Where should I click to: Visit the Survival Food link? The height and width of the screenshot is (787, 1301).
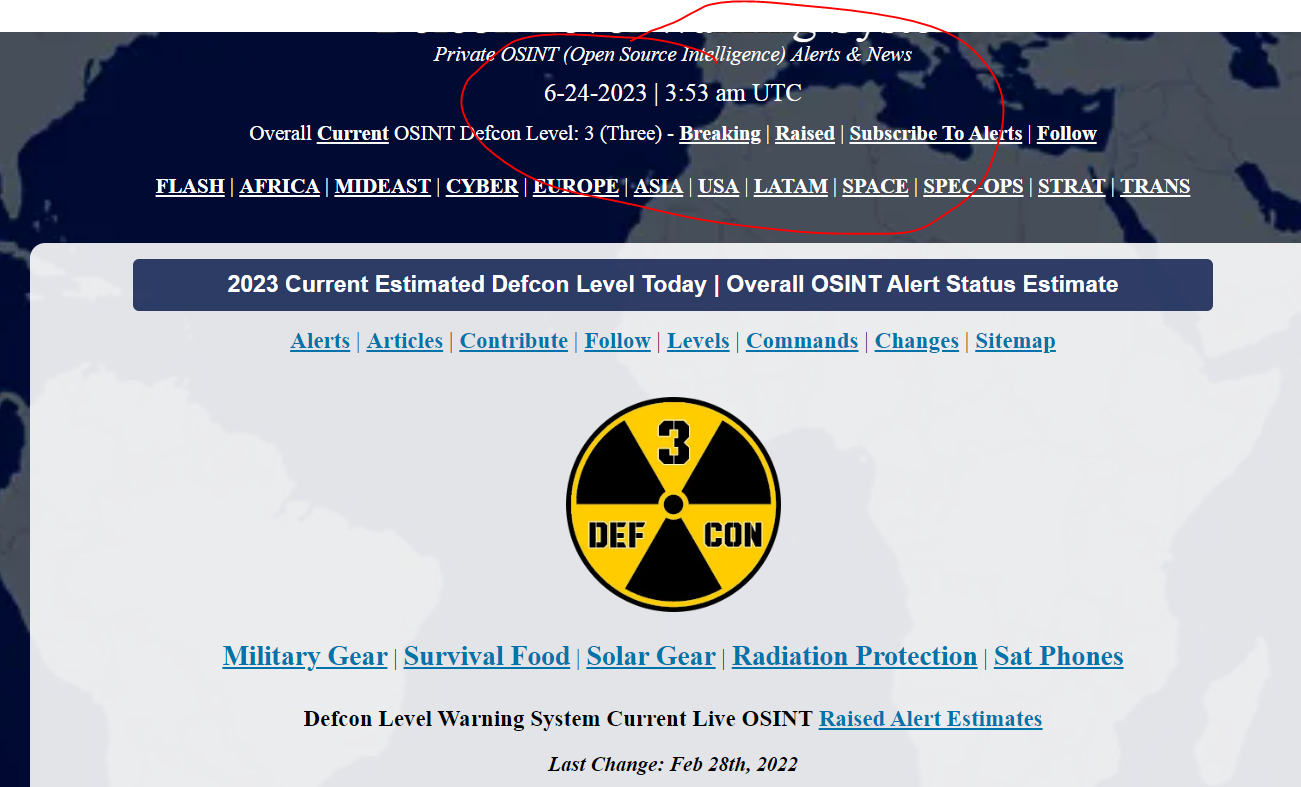pos(487,656)
